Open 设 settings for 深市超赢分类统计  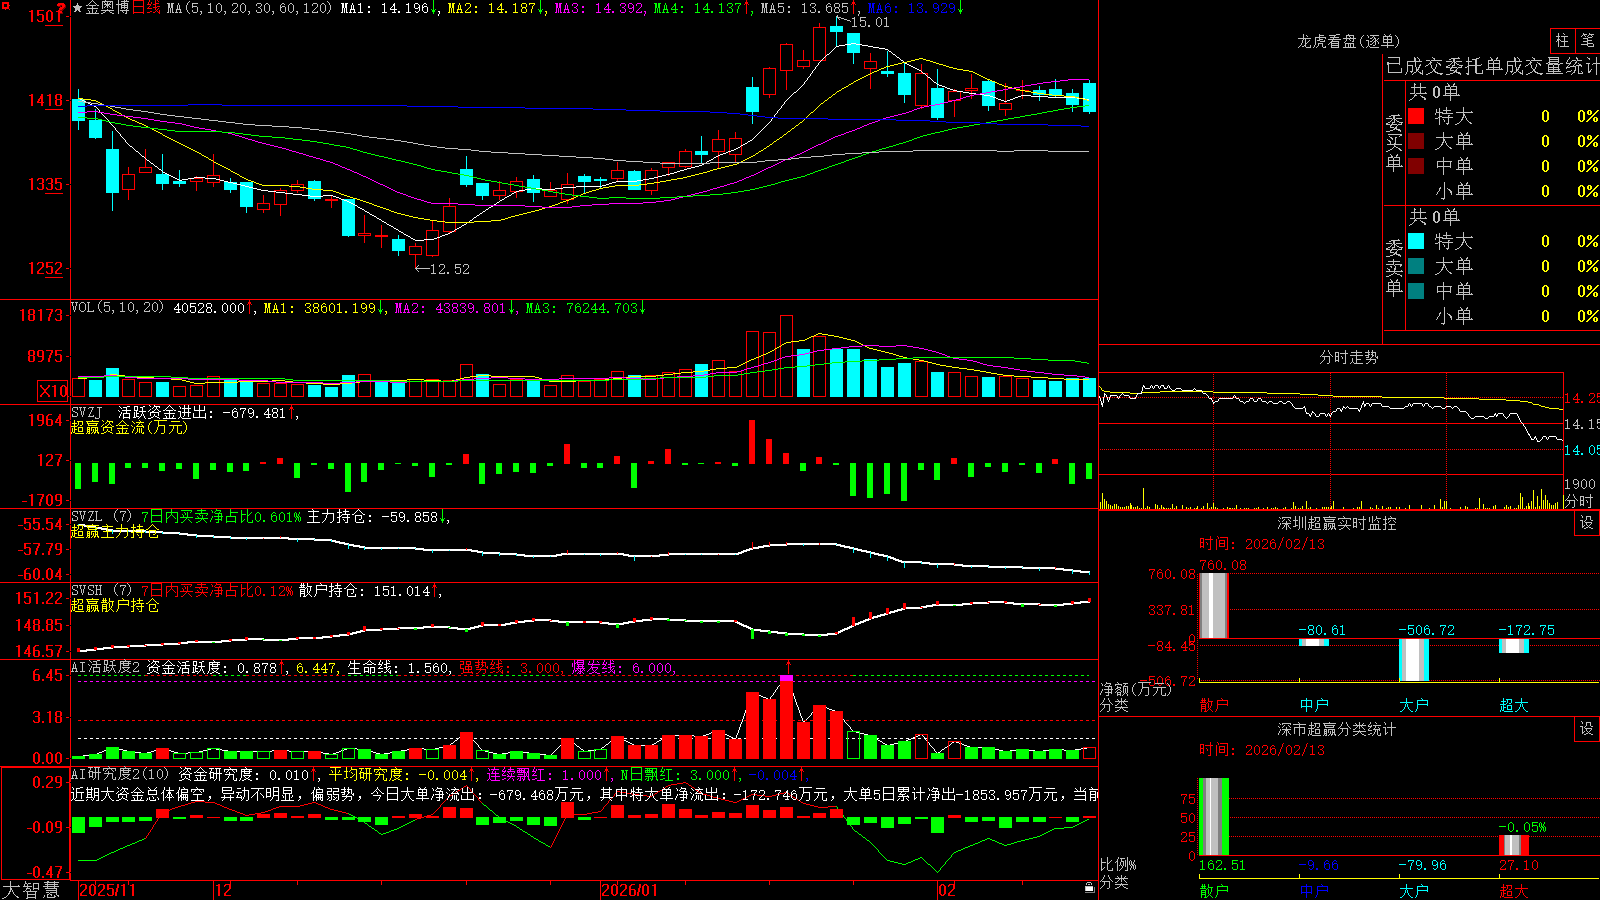coord(1587,729)
